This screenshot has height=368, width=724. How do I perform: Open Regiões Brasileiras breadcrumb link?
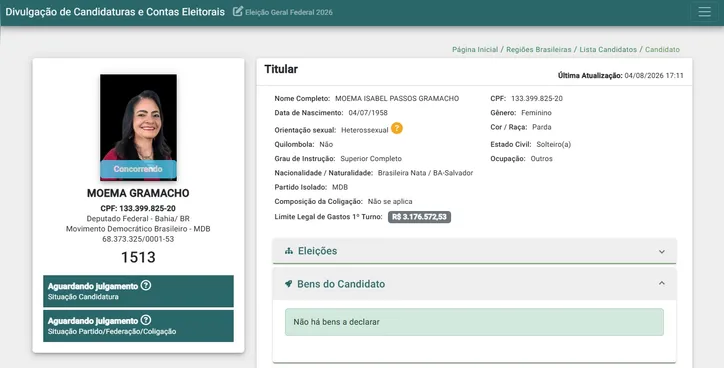(538, 49)
